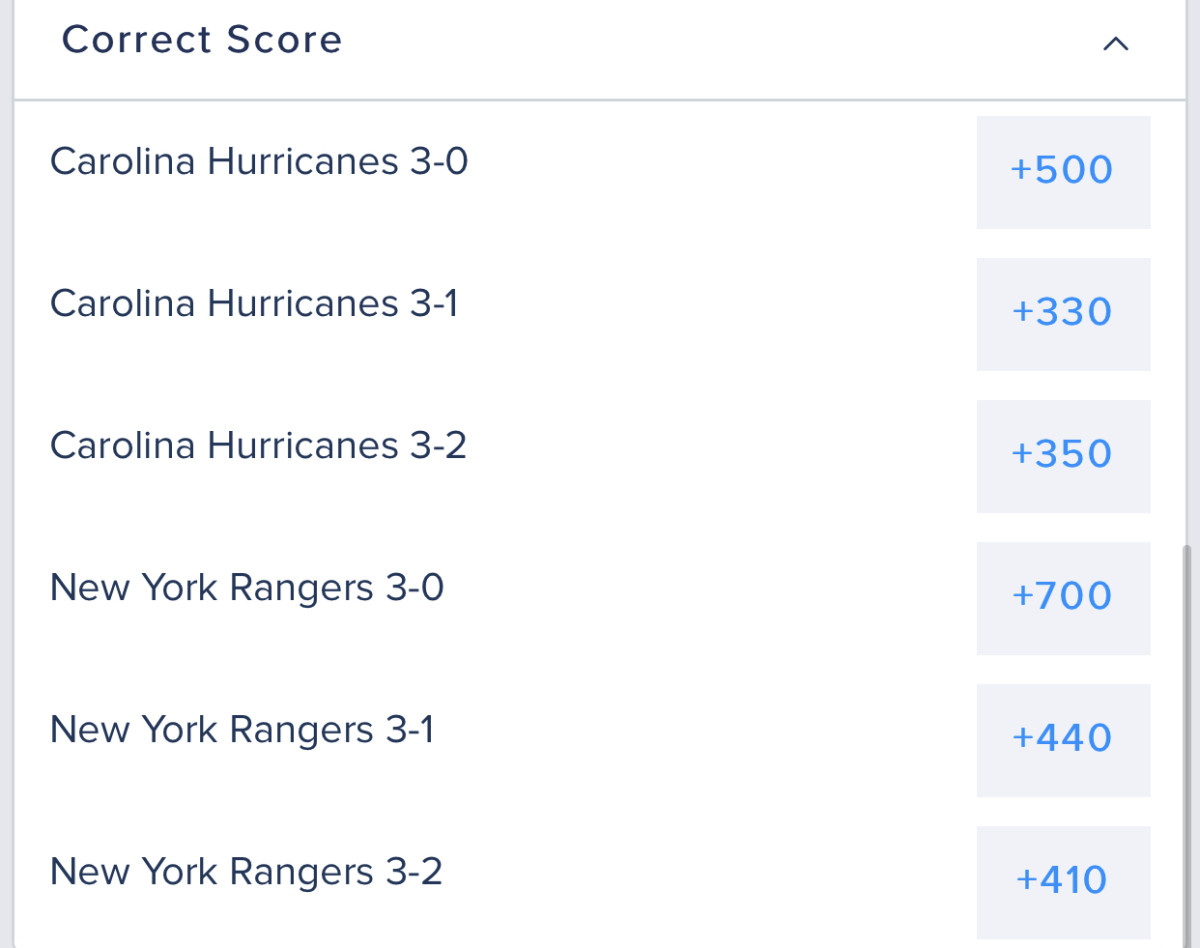Click the Carolina Hurricanes 3-0 market label
This screenshot has width=1200, height=948.
(260, 161)
